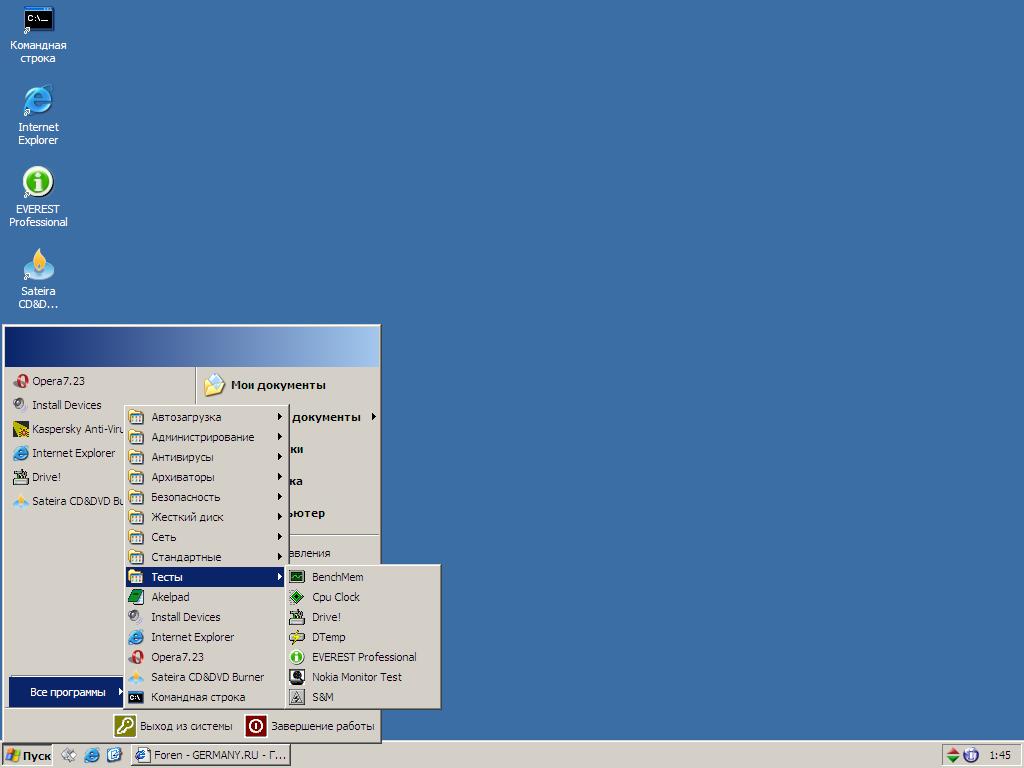The image size is (1024, 768).
Task: Click the Завершение работы button
Action: pos(310,726)
